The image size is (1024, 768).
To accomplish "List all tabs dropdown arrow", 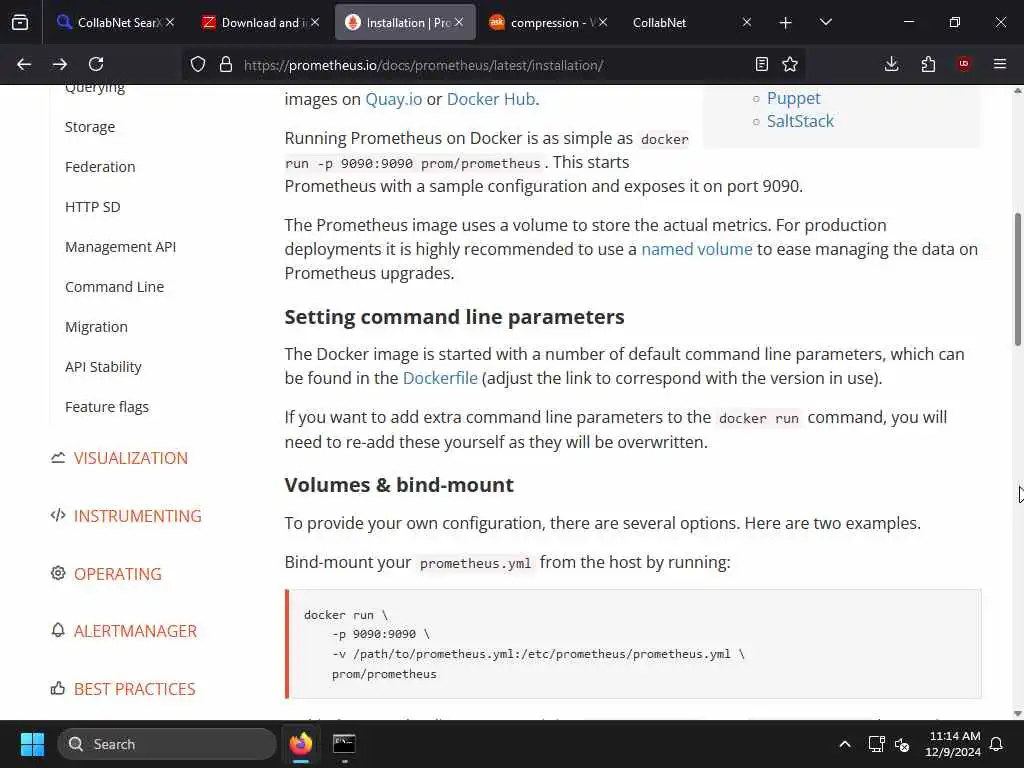I will point(825,22).
